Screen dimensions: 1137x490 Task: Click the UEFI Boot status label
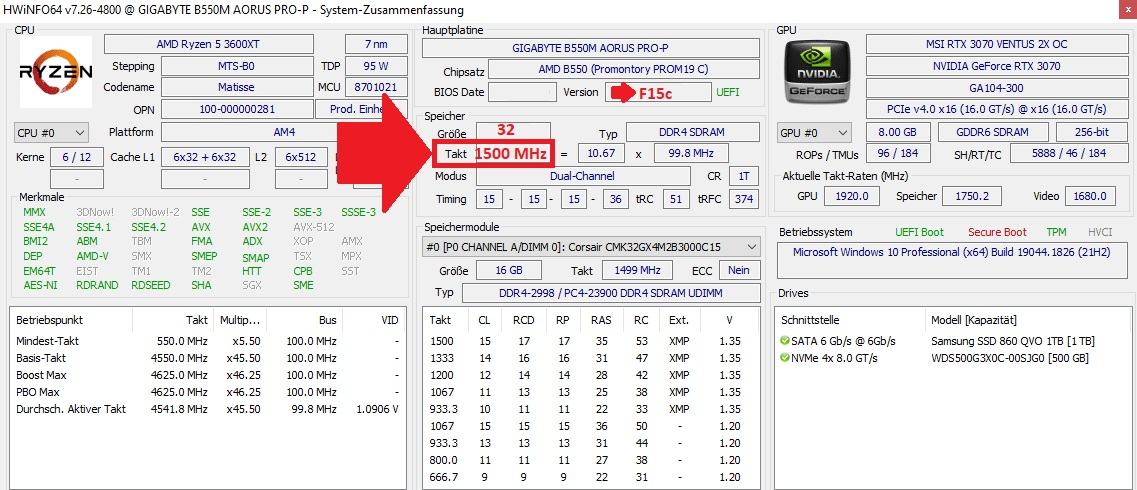point(919,233)
